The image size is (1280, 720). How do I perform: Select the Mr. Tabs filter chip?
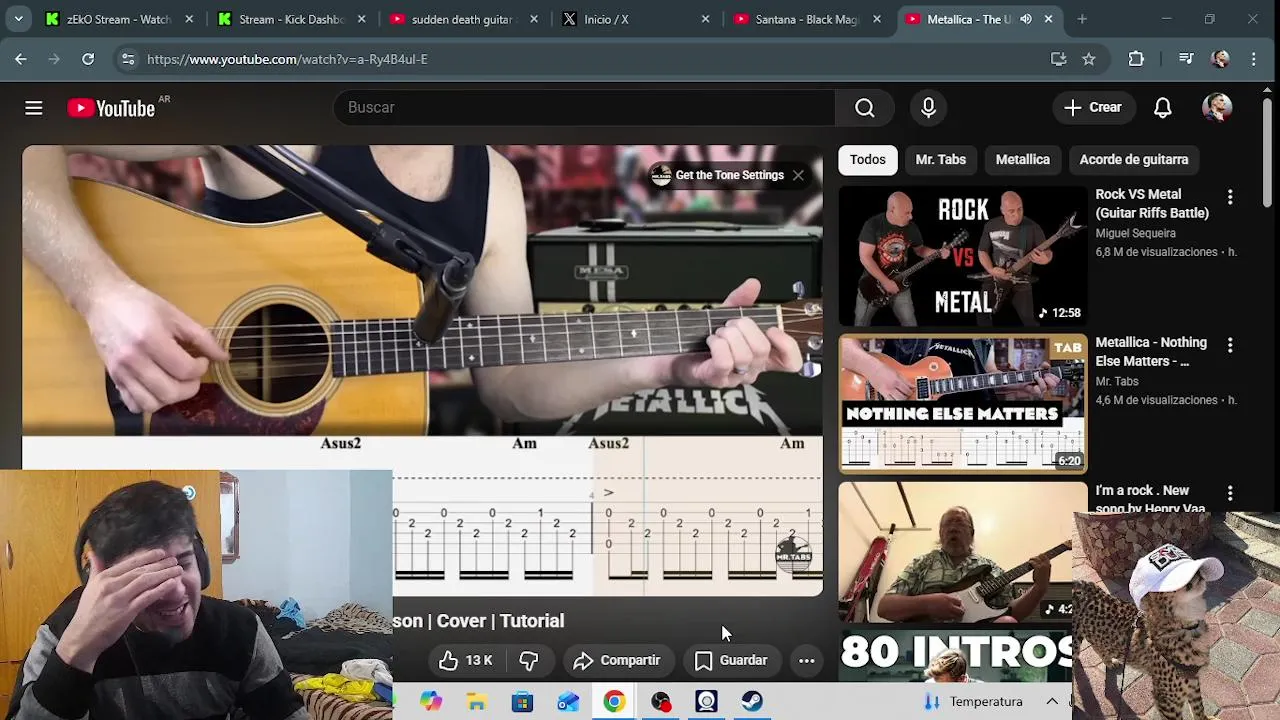coord(941,160)
